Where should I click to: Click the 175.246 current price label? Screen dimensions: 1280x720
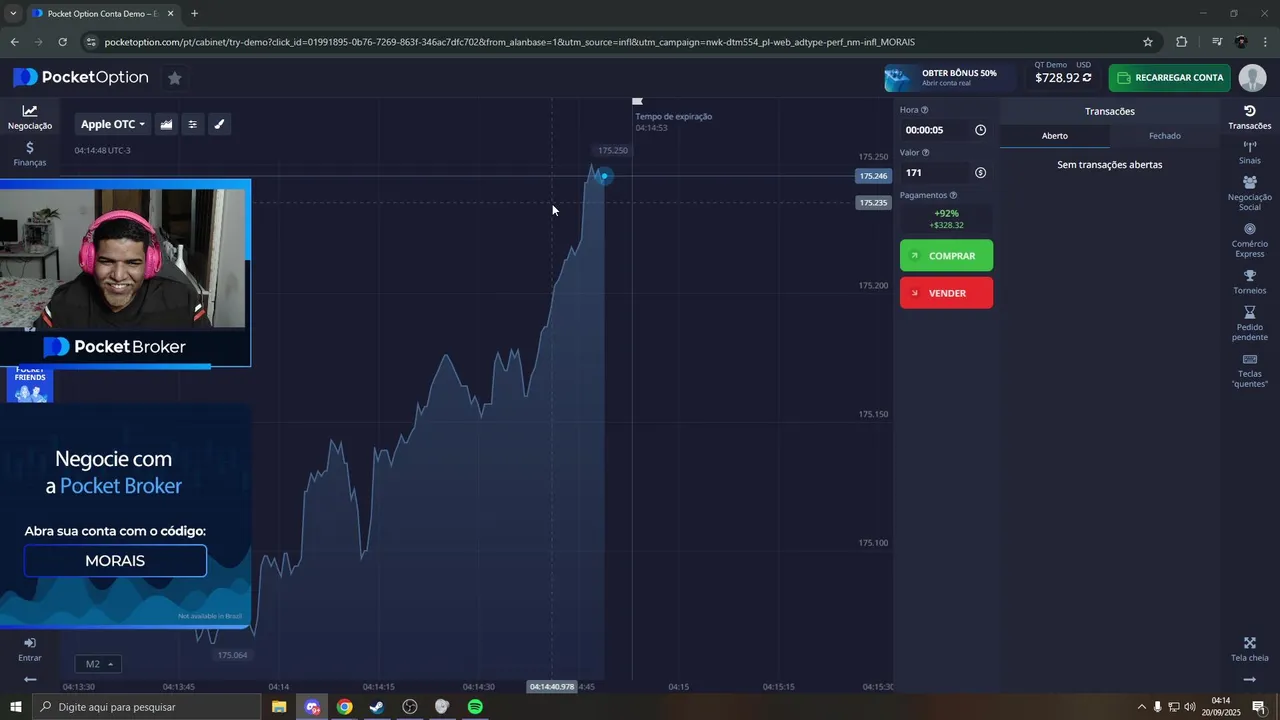click(873, 176)
